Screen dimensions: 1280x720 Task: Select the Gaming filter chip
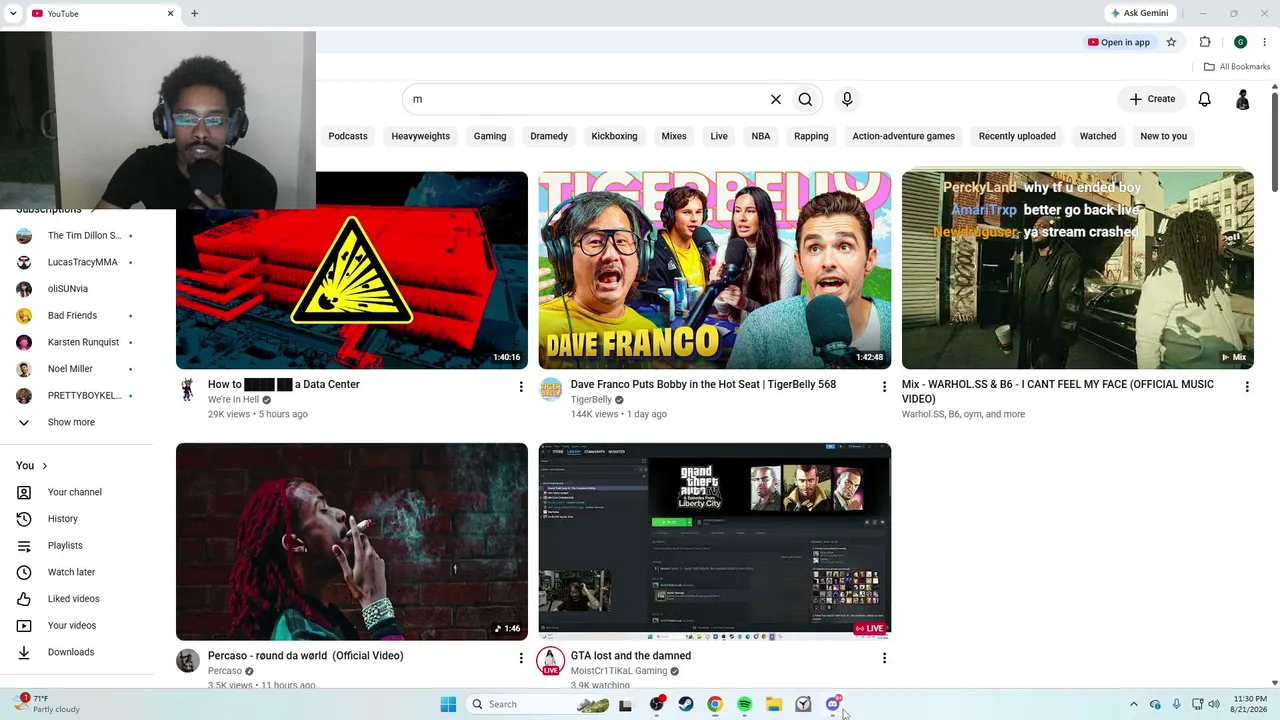[490, 136]
